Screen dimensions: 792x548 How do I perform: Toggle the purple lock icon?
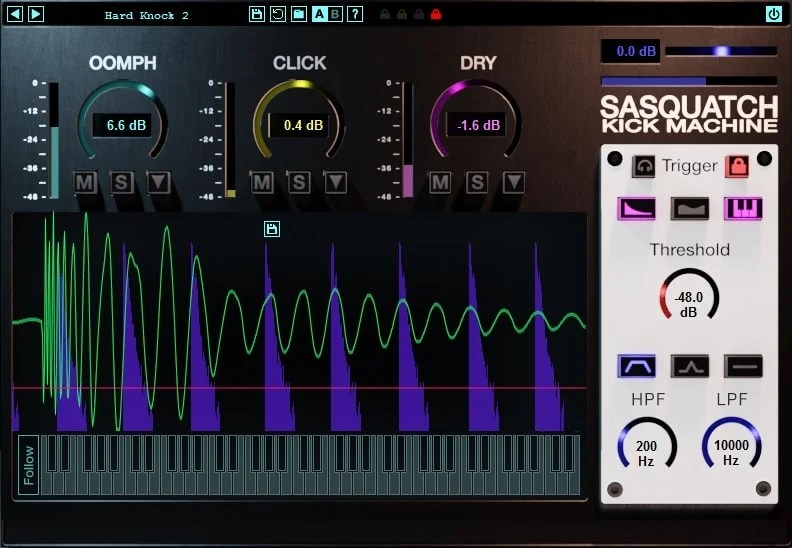(419, 14)
